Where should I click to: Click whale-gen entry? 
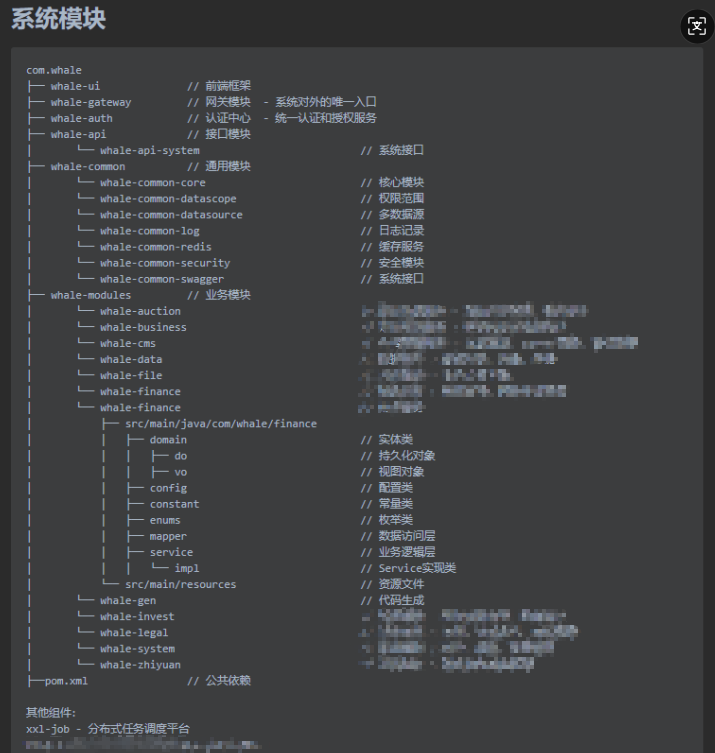pos(128,601)
